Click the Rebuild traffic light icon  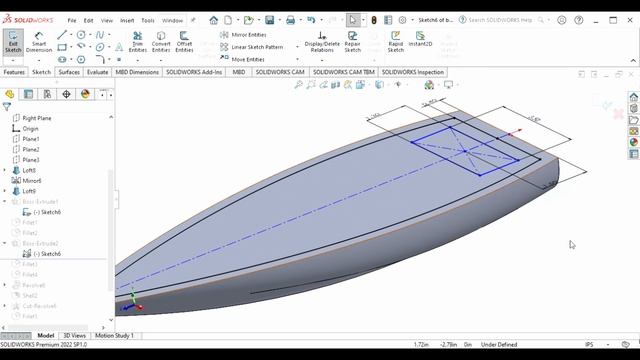(374, 20)
